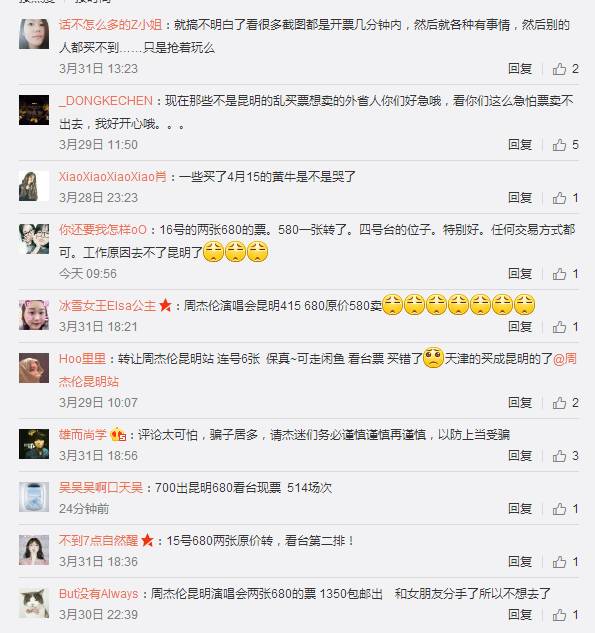Reply to 雄而尚学's warning comment
595x633 pixels.
tap(520, 455)
